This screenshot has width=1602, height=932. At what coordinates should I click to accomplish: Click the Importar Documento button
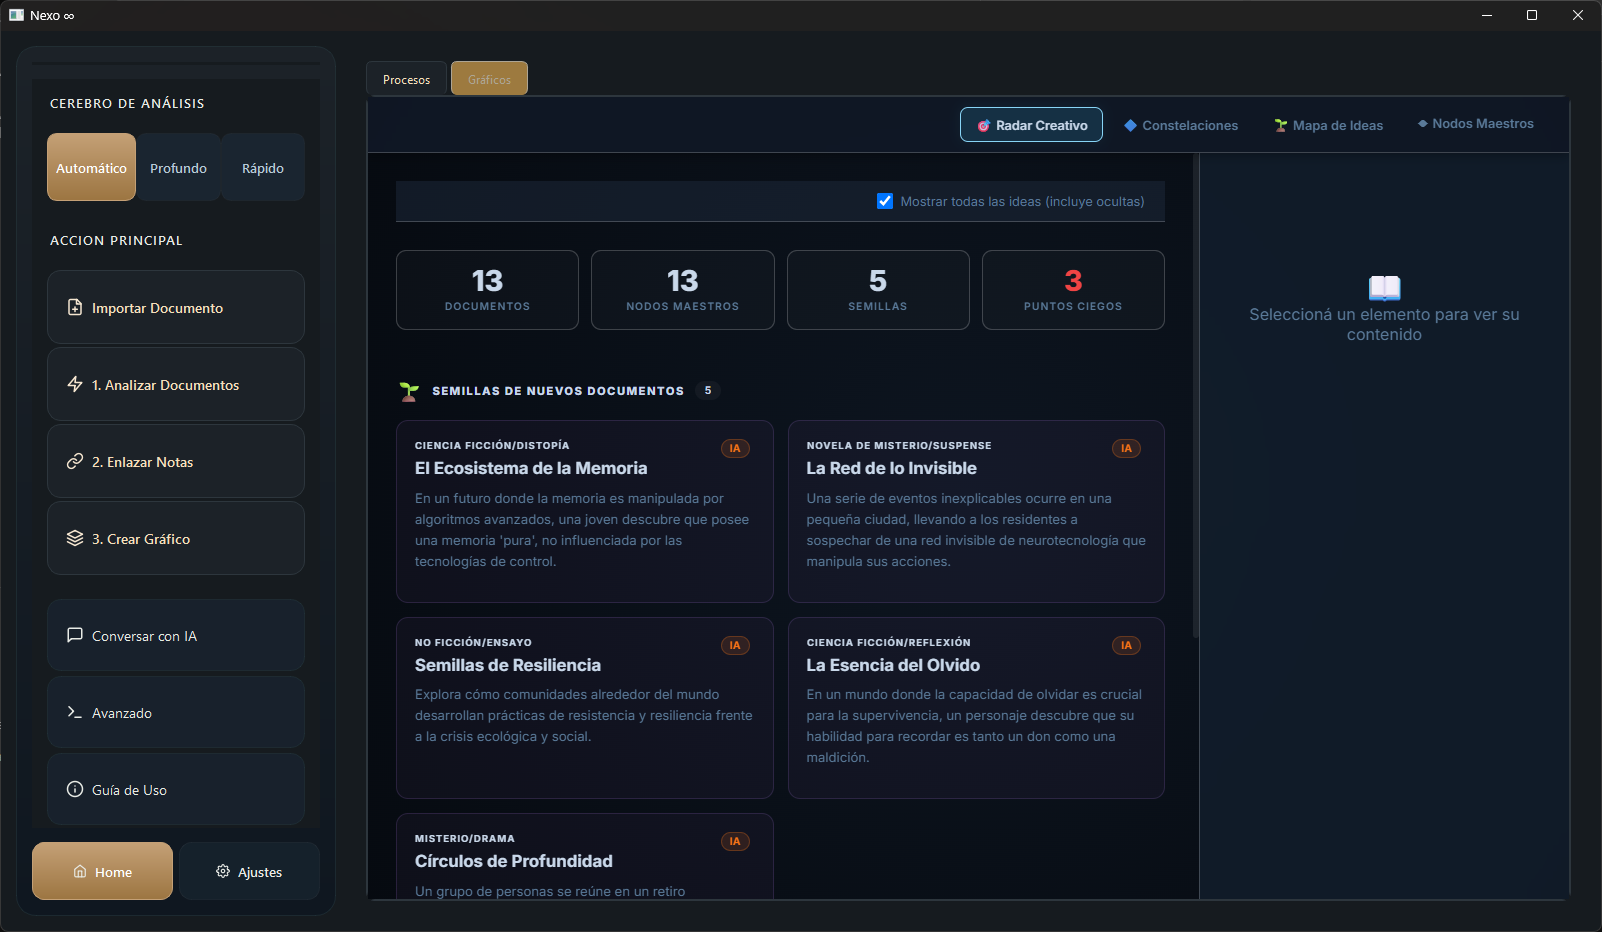(x=176, y=307)
